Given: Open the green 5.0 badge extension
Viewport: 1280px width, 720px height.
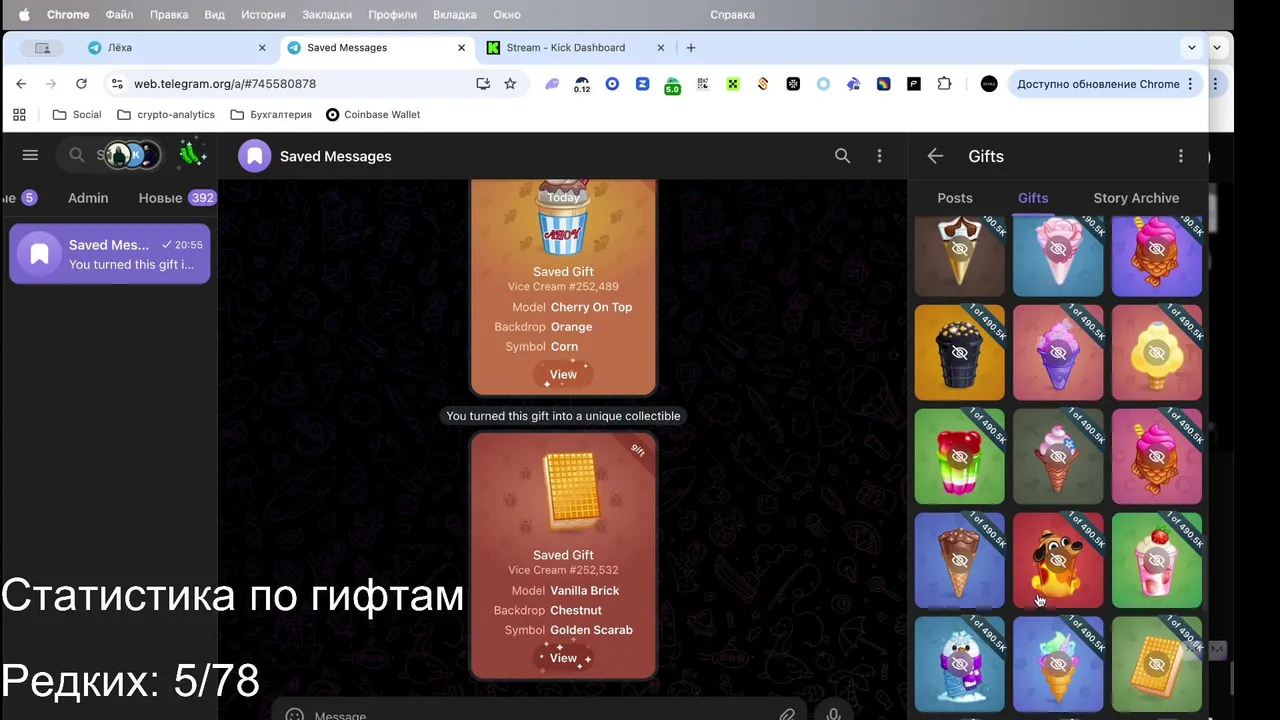Looking at the screenshot, I should tap(672, 85).
